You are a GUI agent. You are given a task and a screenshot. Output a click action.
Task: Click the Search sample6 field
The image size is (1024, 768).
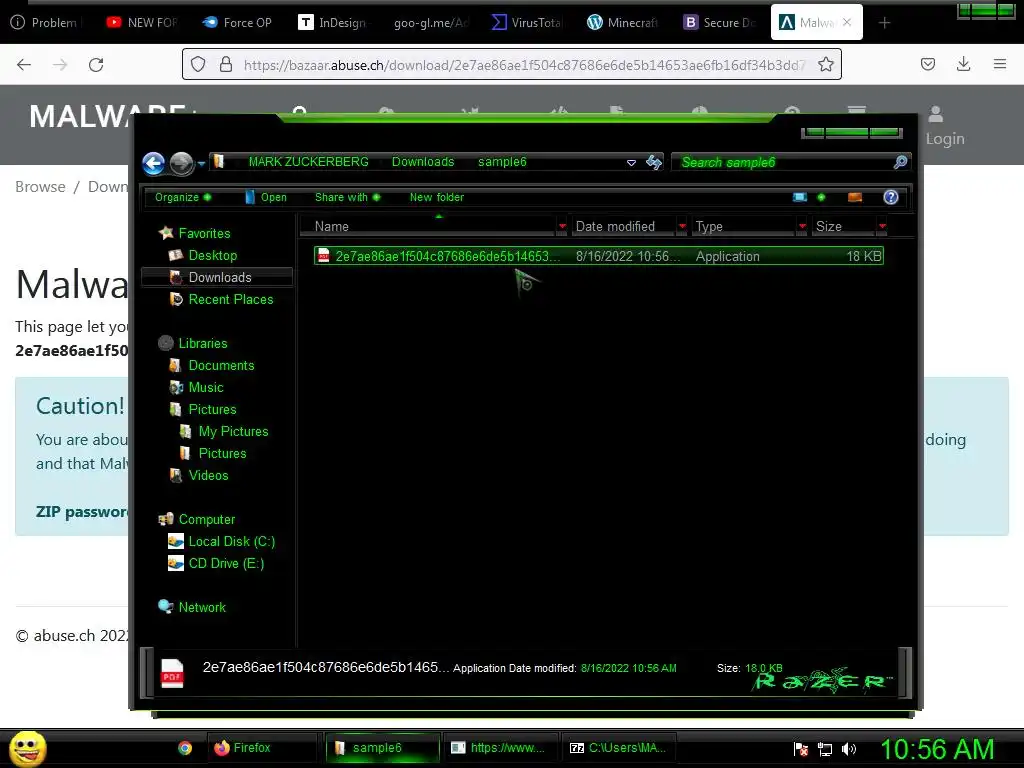point(784,162)
